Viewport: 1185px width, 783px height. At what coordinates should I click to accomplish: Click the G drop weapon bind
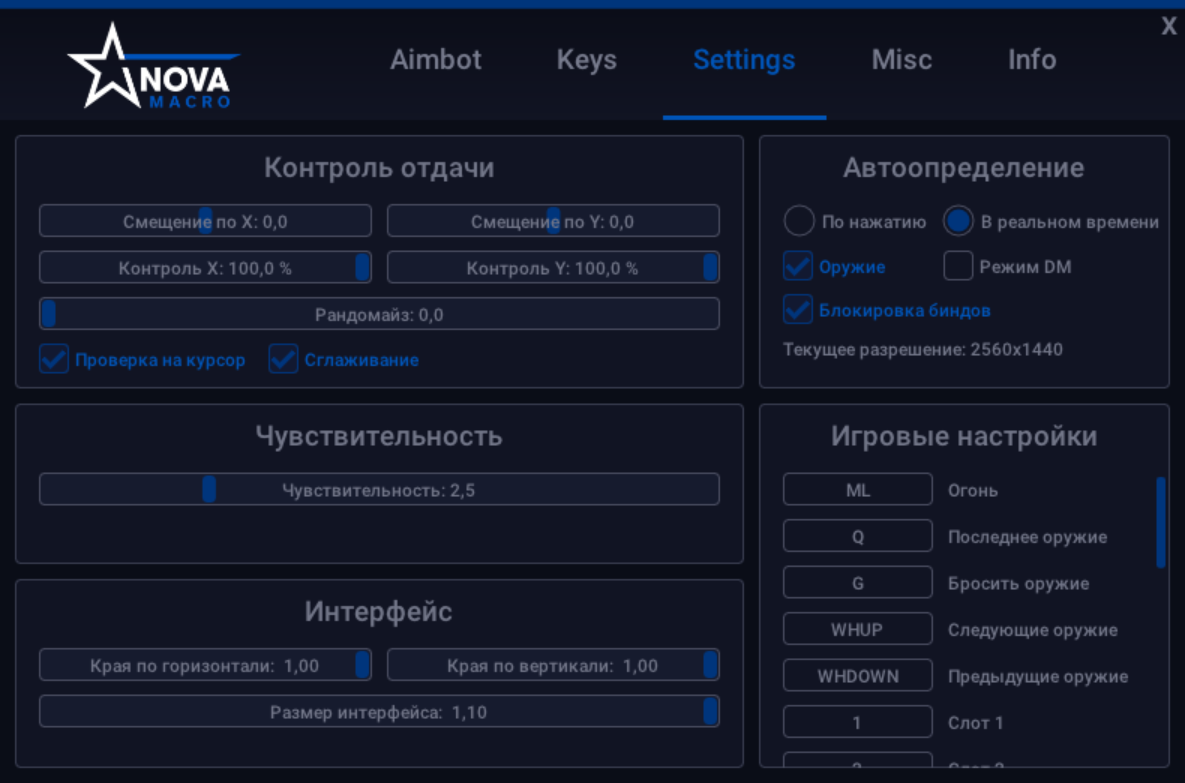coord(857,582)
